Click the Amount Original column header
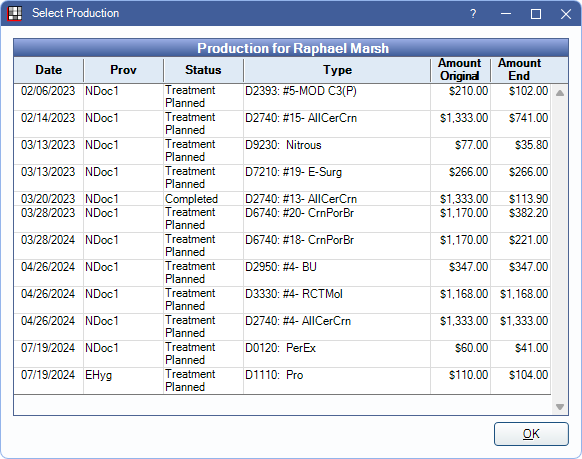This screenshot has height=459, width=582. click(460, 70)
